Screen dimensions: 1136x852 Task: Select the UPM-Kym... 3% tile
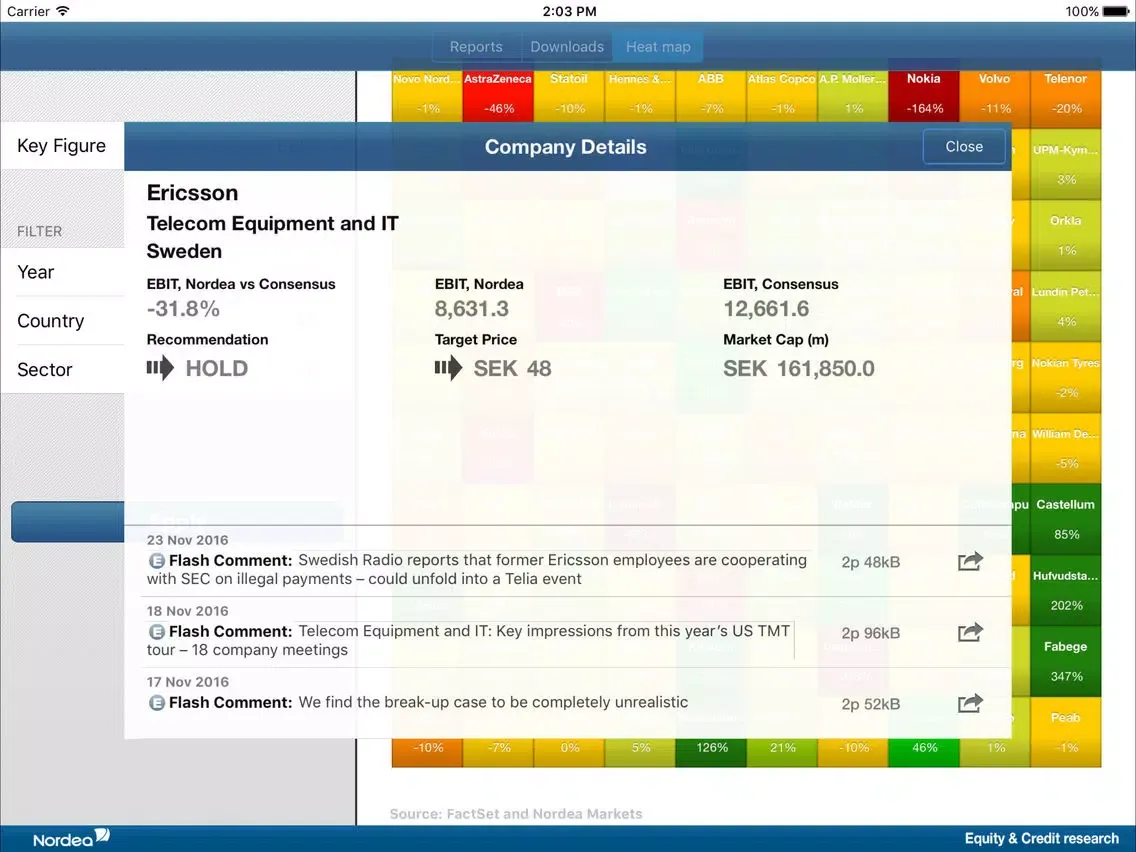[1066, 164]
